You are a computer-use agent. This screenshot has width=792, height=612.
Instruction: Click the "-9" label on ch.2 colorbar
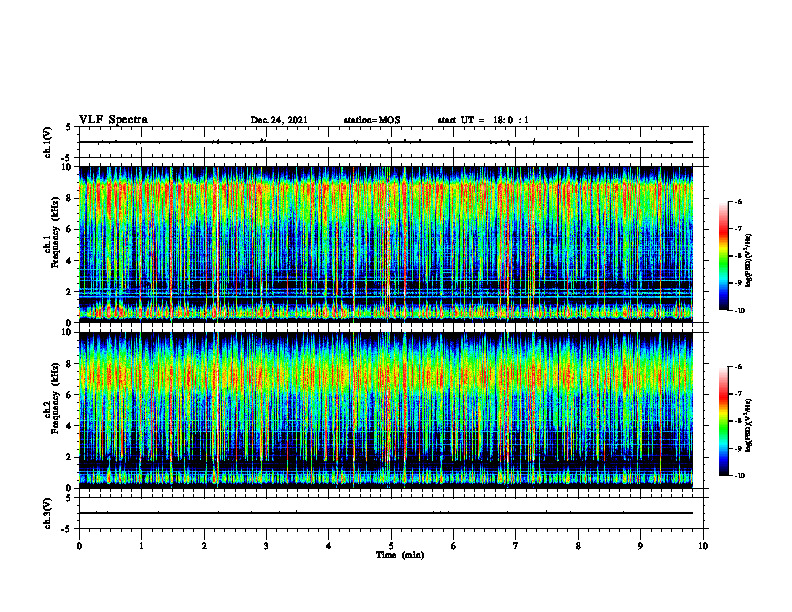point(738,448)
